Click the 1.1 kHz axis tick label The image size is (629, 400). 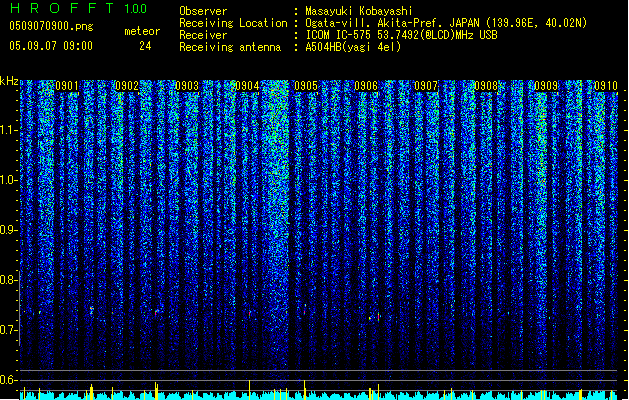9,130
